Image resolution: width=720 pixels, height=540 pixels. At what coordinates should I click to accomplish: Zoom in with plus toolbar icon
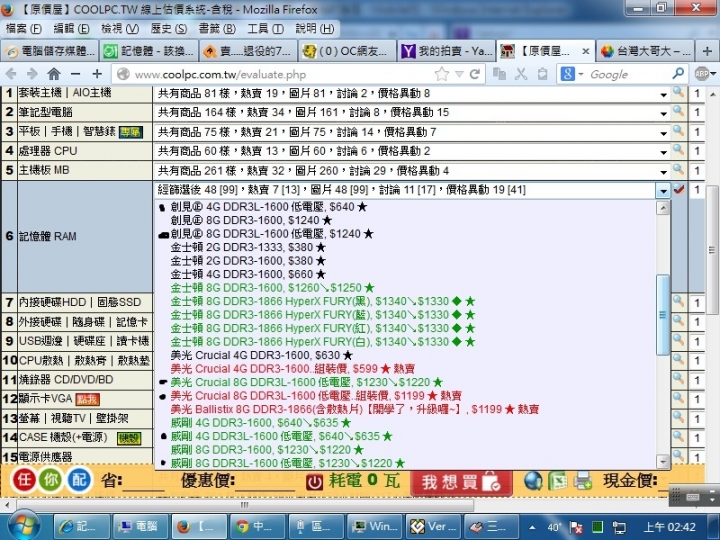97,74
